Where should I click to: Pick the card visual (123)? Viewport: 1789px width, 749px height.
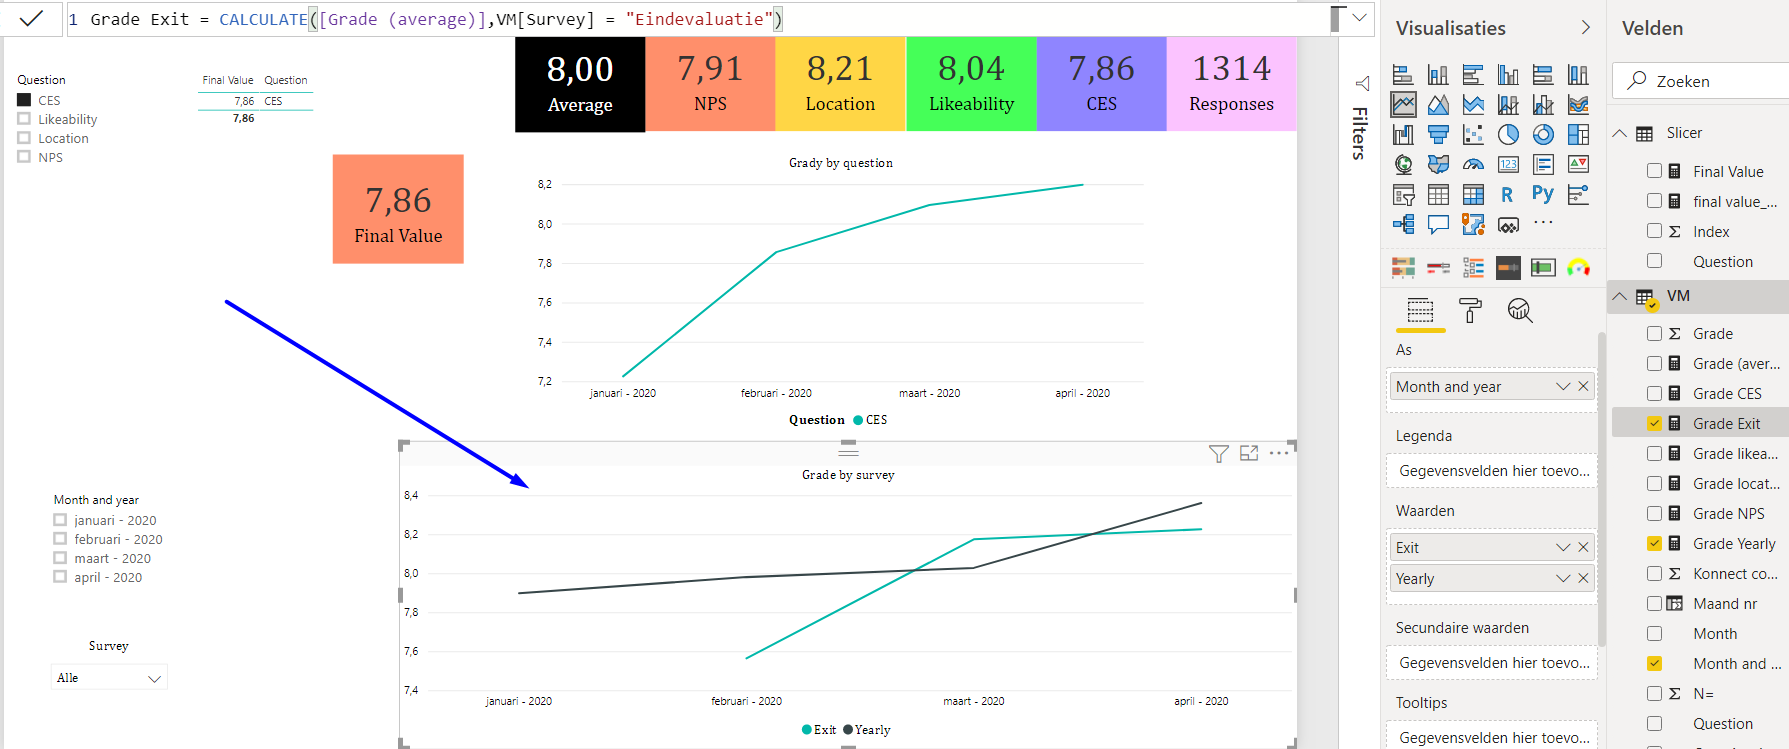1508,164
